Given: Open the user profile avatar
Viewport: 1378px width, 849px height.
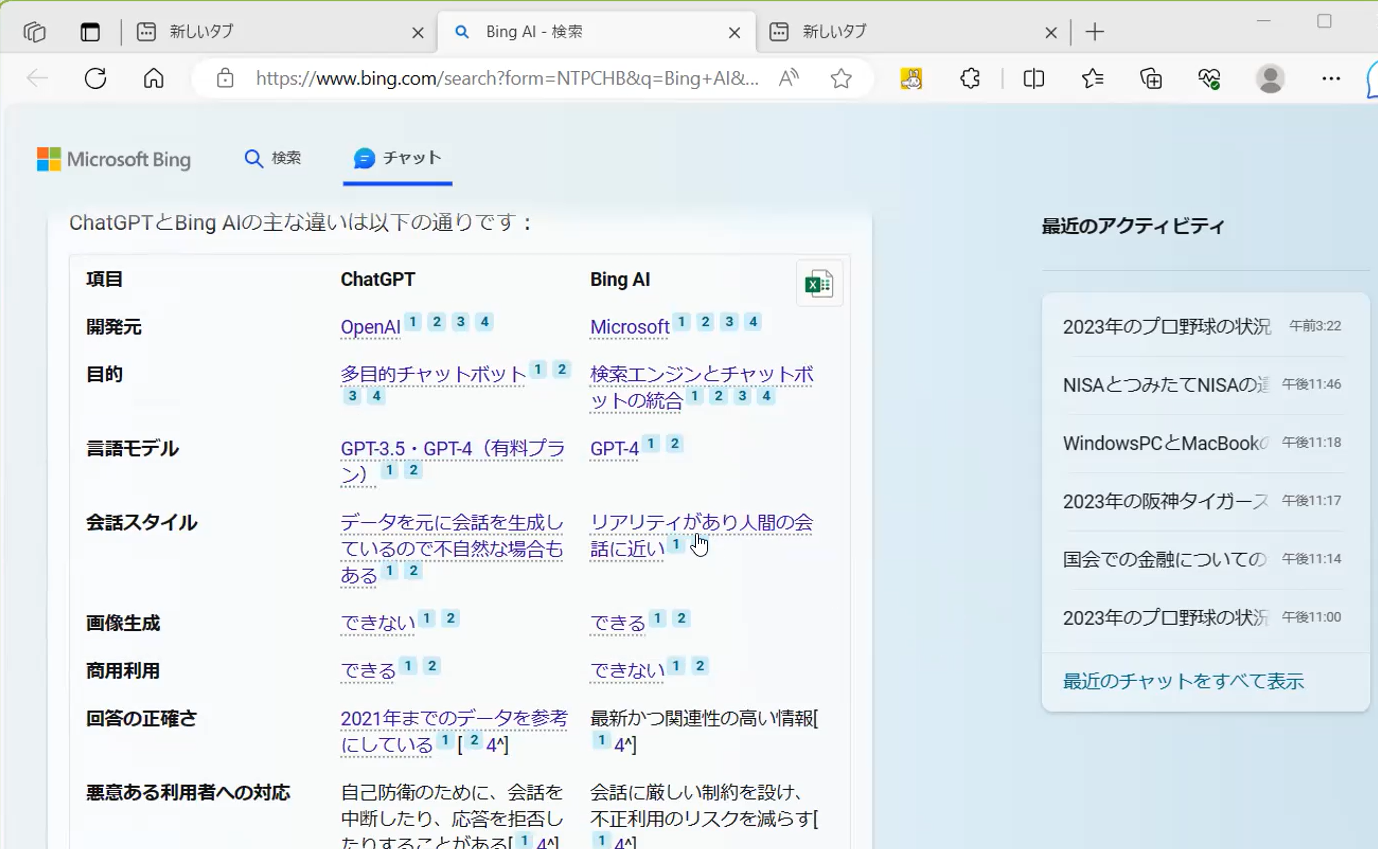Looking at the screenshot, I should point(1270,78).
